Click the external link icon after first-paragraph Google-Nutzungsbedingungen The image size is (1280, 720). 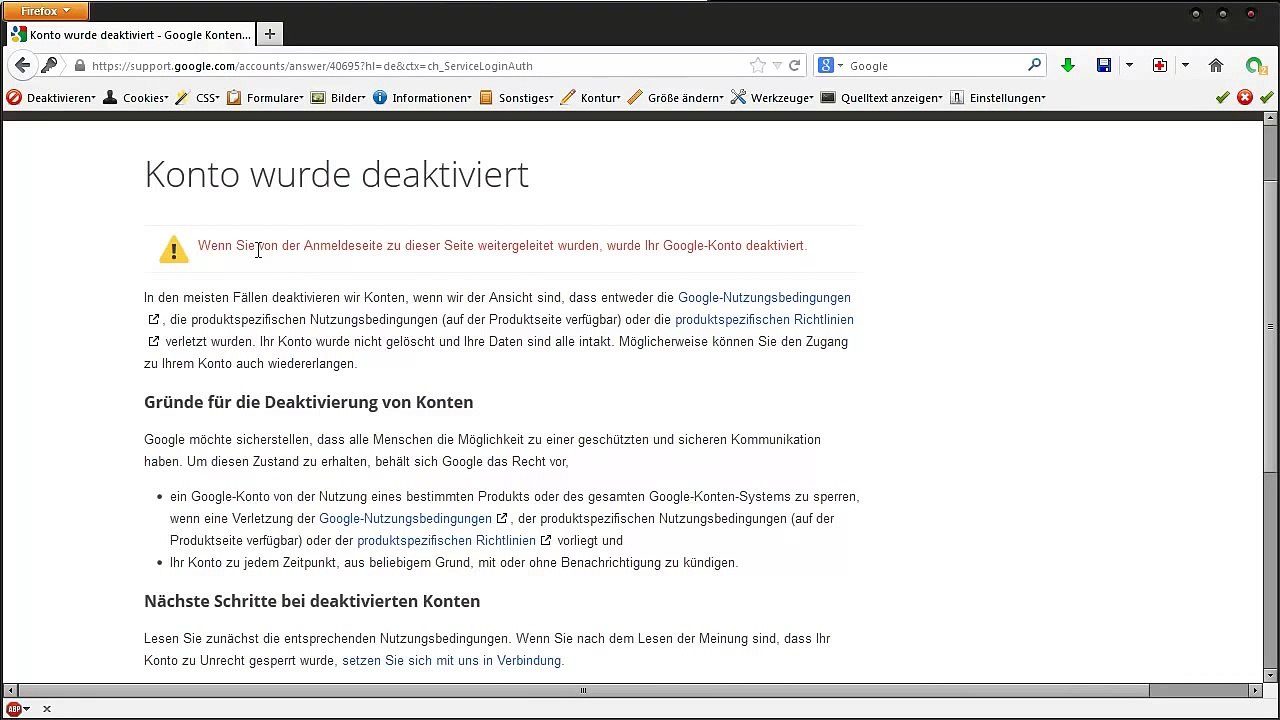pyautogui.click(x=153, y=320)
